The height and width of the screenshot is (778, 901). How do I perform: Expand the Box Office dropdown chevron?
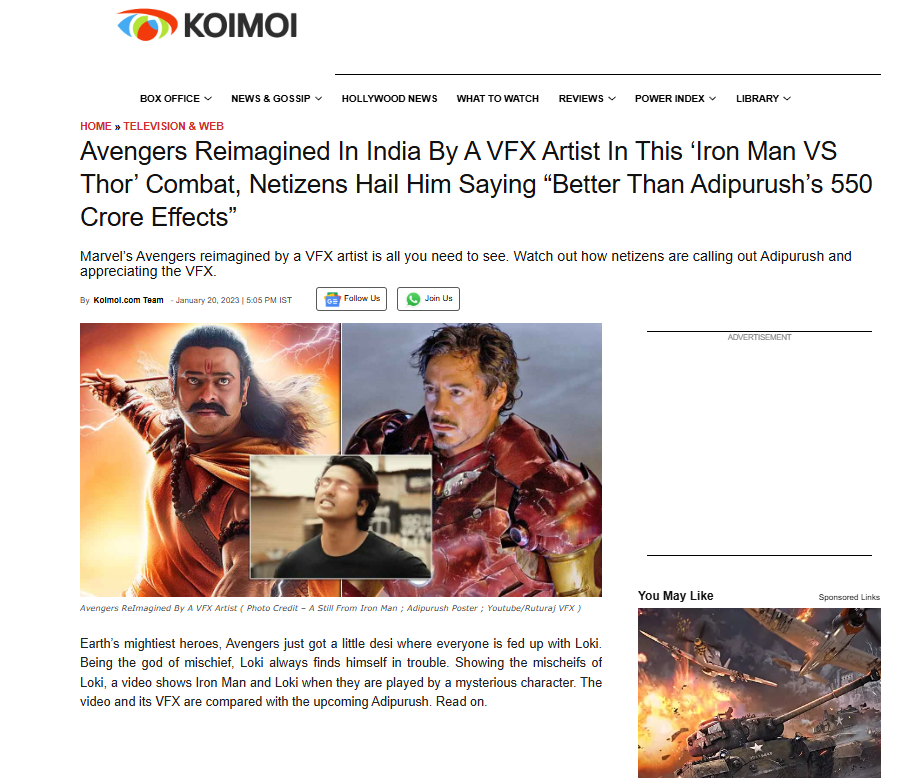click(208, 99)
